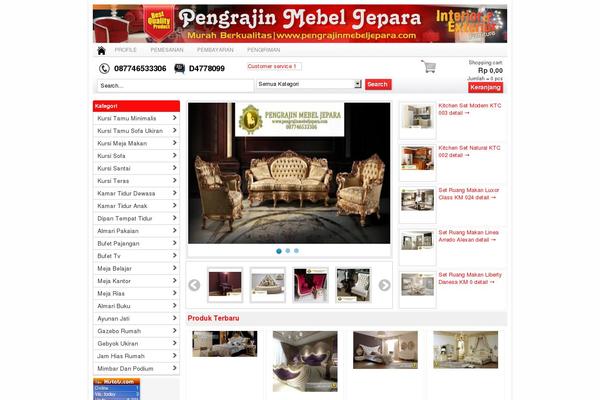Open the PENGIRIMAN menu item
The height and width of the screenshot is (400, 600).
[264, 50]
